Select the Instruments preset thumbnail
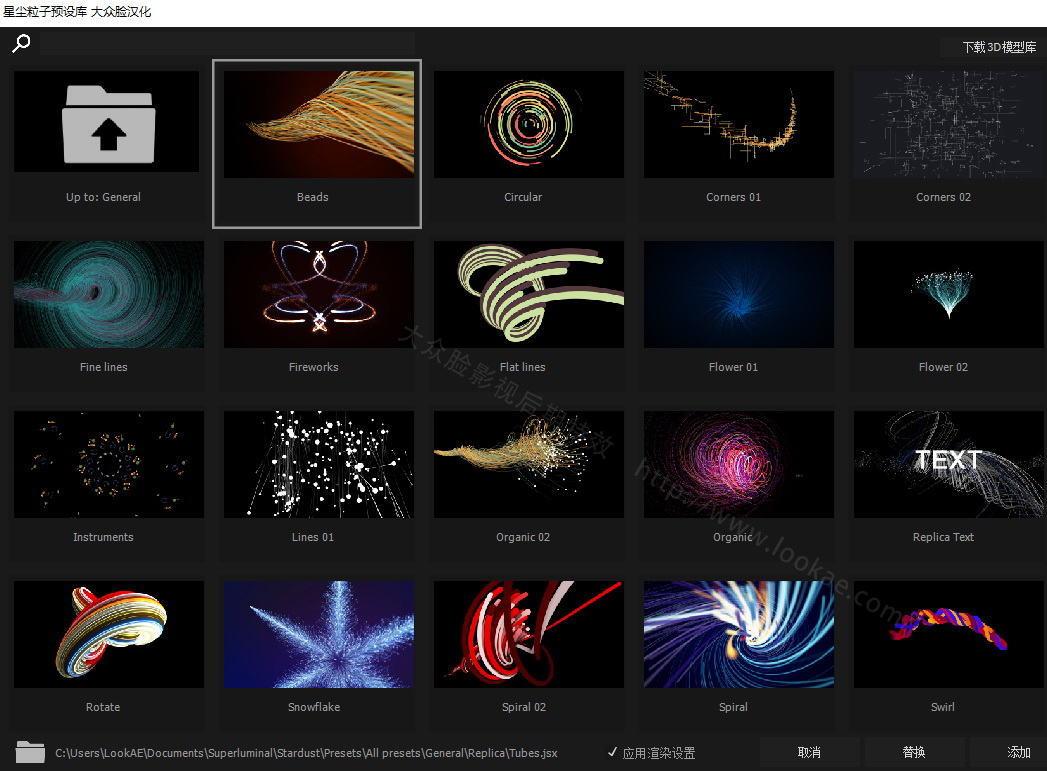 pos(108,464)
